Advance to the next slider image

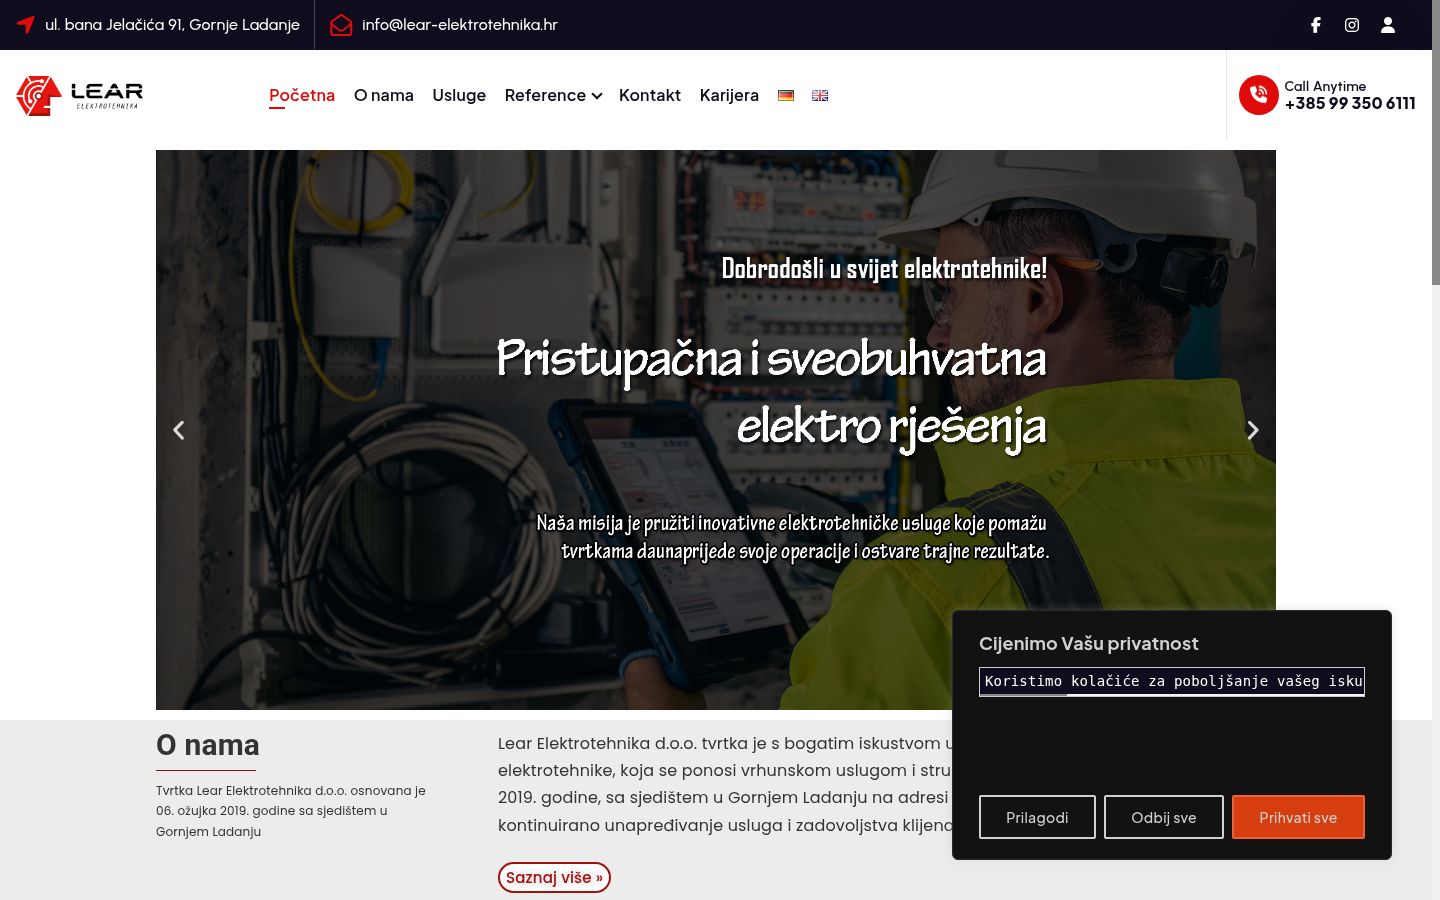(x=1253, y=430)
